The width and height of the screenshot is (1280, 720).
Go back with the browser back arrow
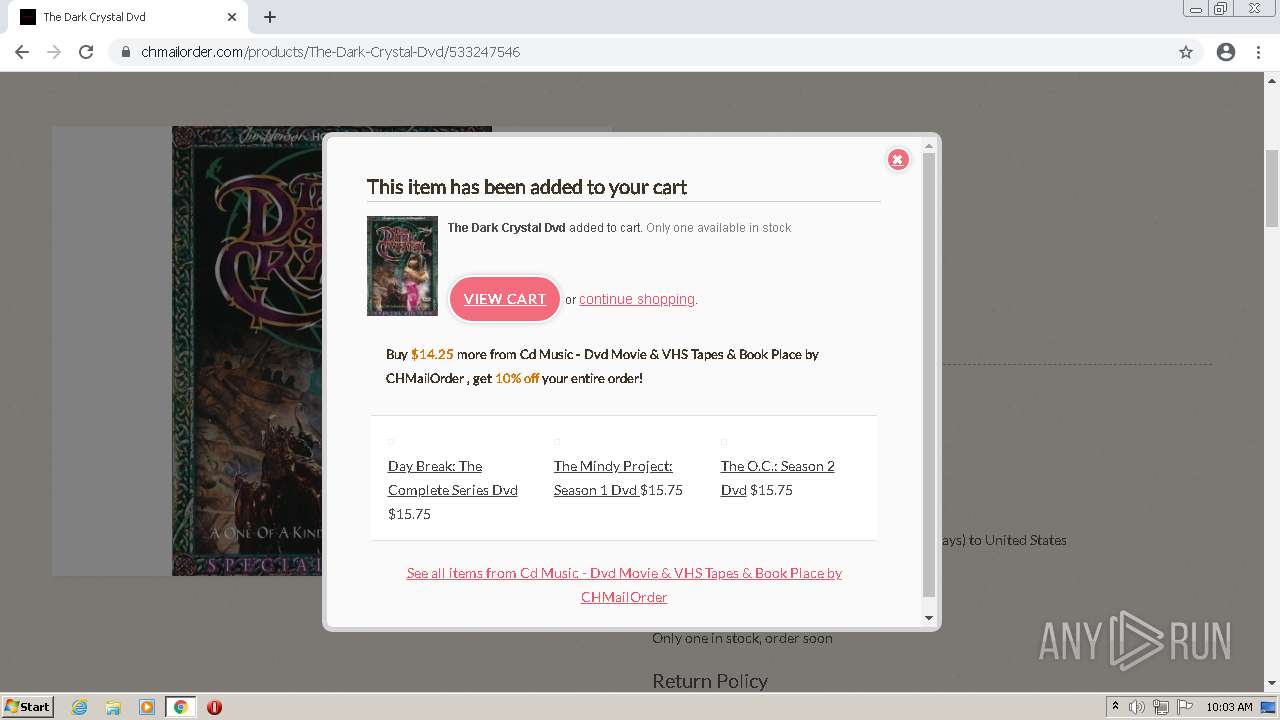(22, 52)
